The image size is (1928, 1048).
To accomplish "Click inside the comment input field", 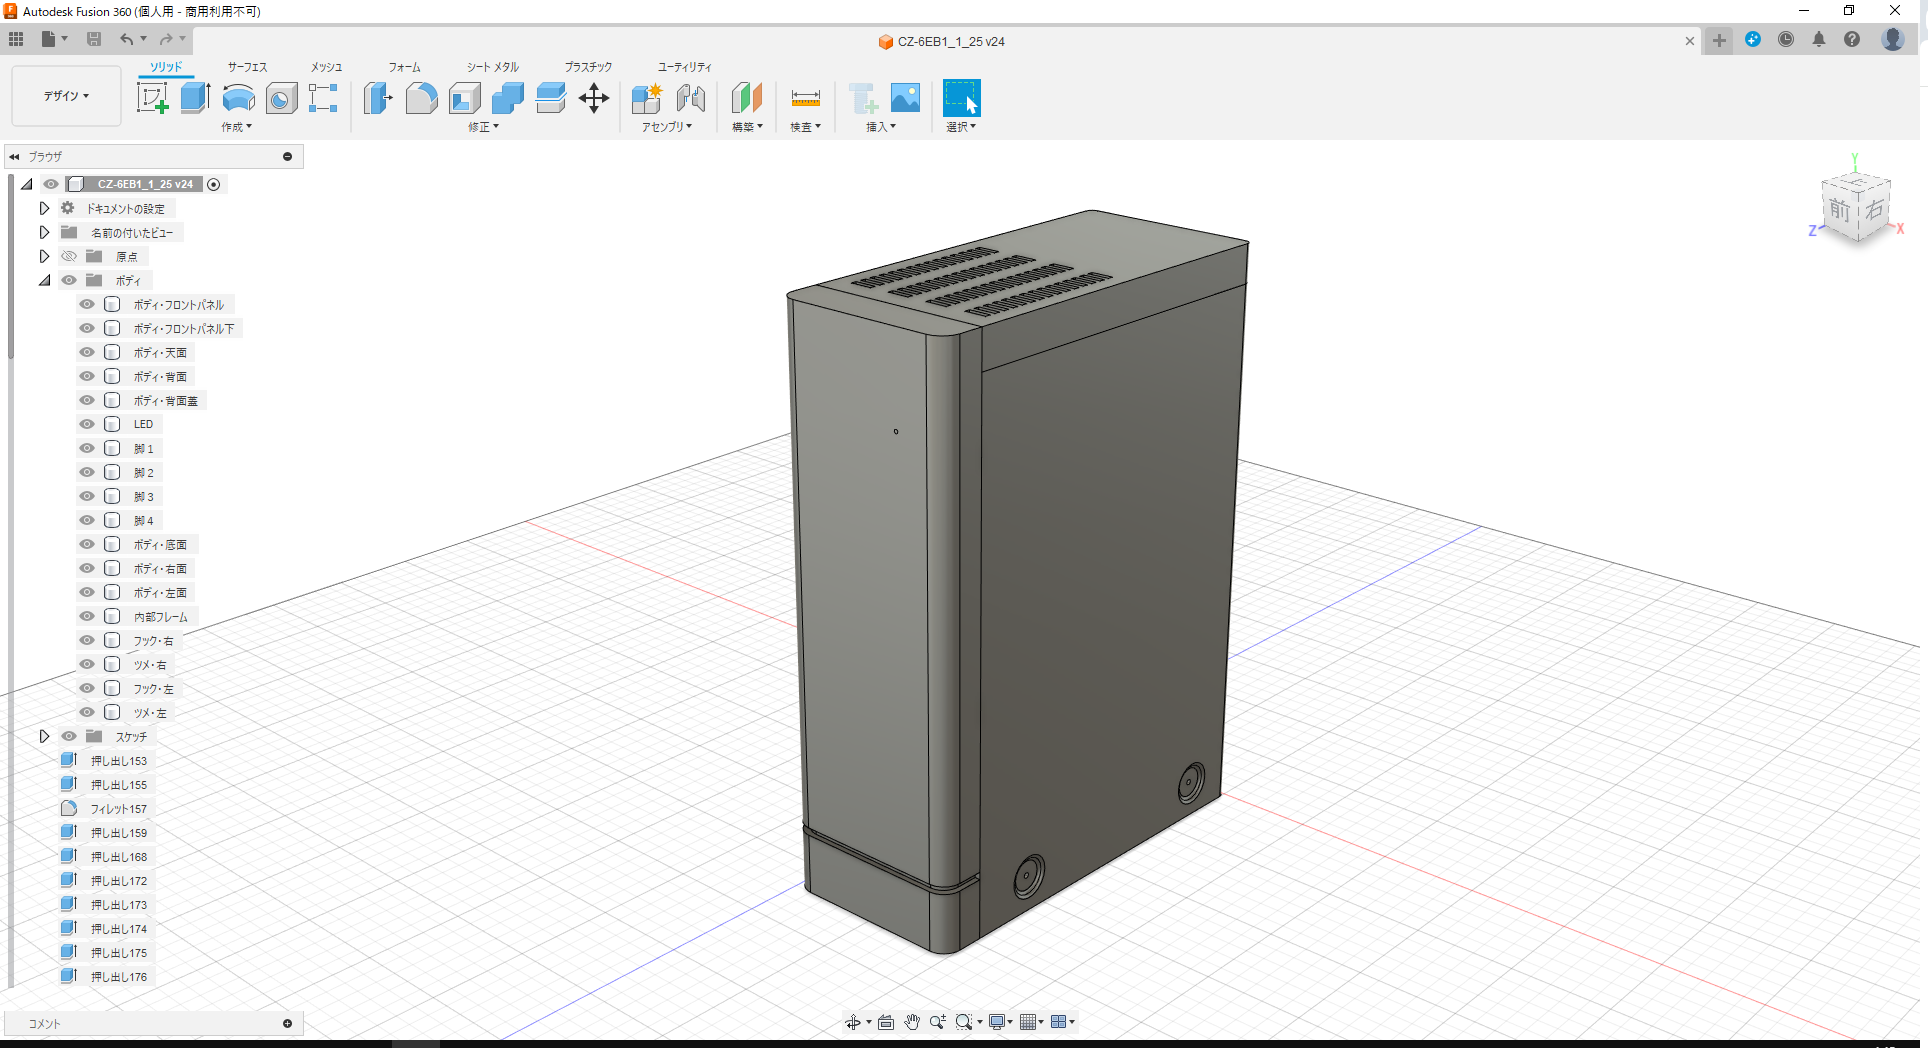I will (150, 1023).
